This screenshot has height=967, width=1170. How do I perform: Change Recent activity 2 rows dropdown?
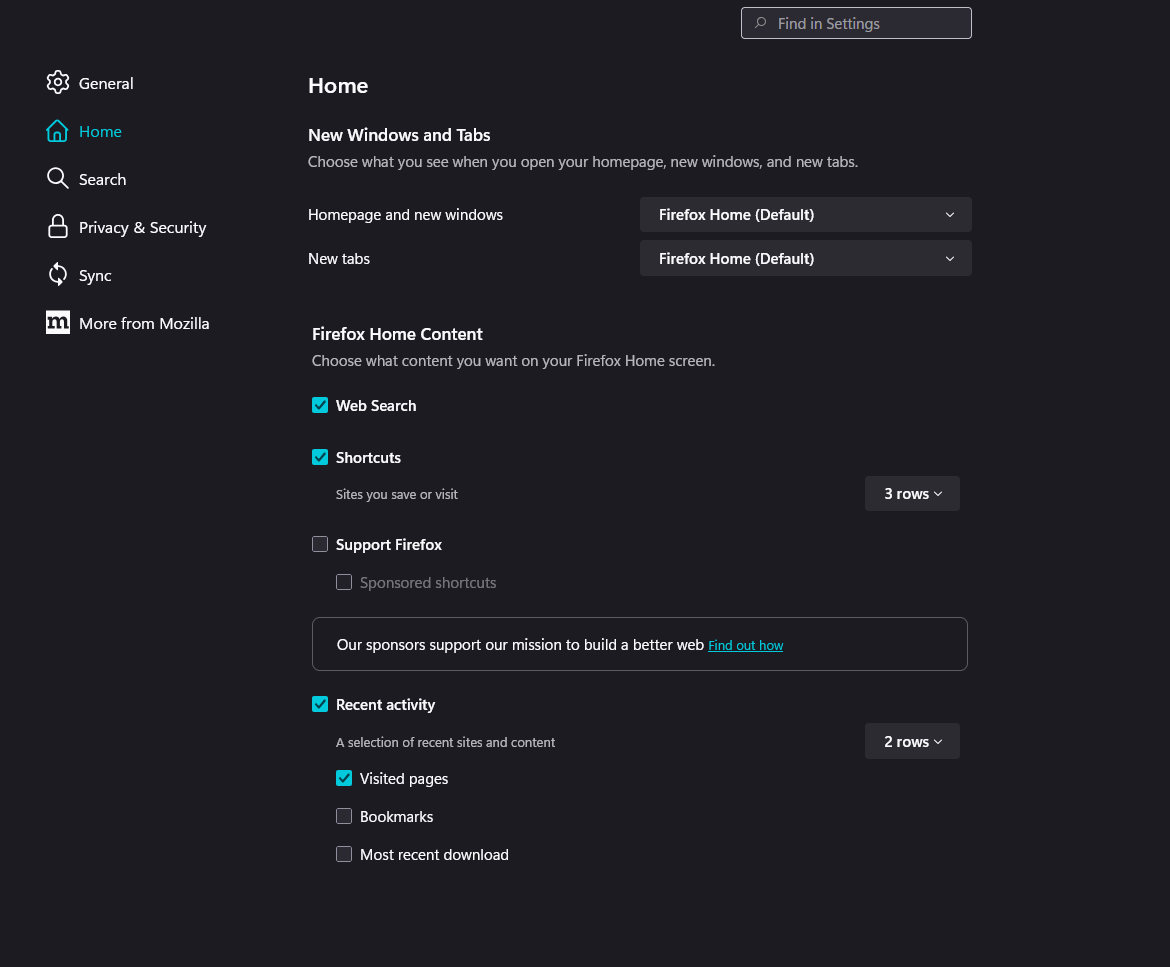tap(912, 742)
